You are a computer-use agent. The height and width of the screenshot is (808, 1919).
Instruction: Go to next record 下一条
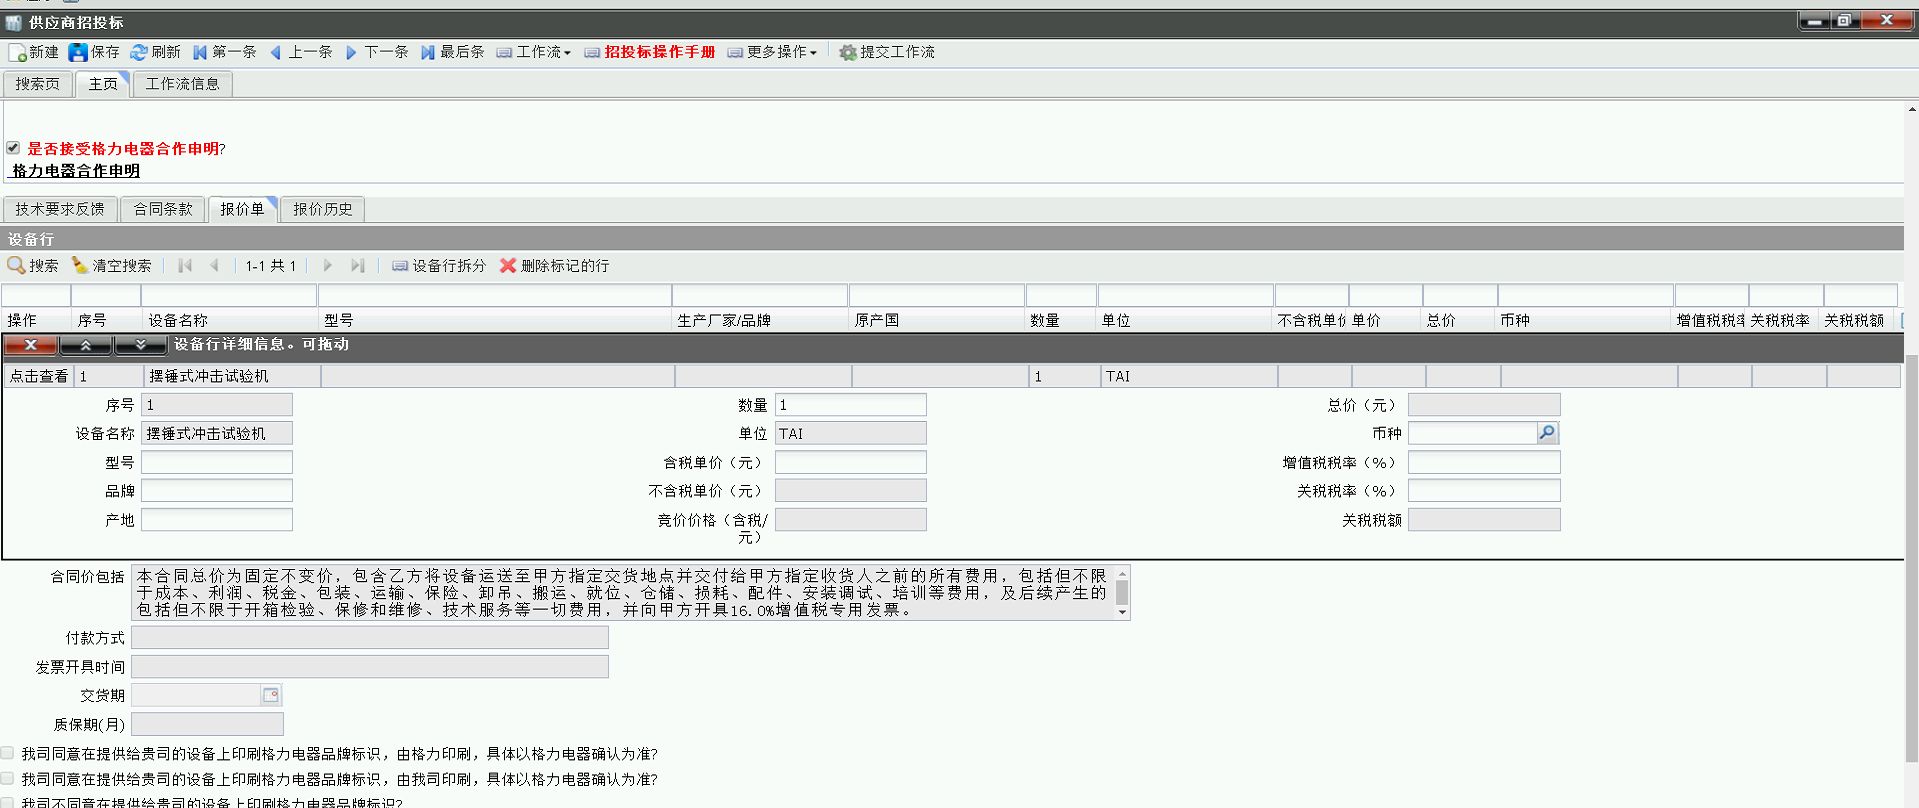point(376,52)
